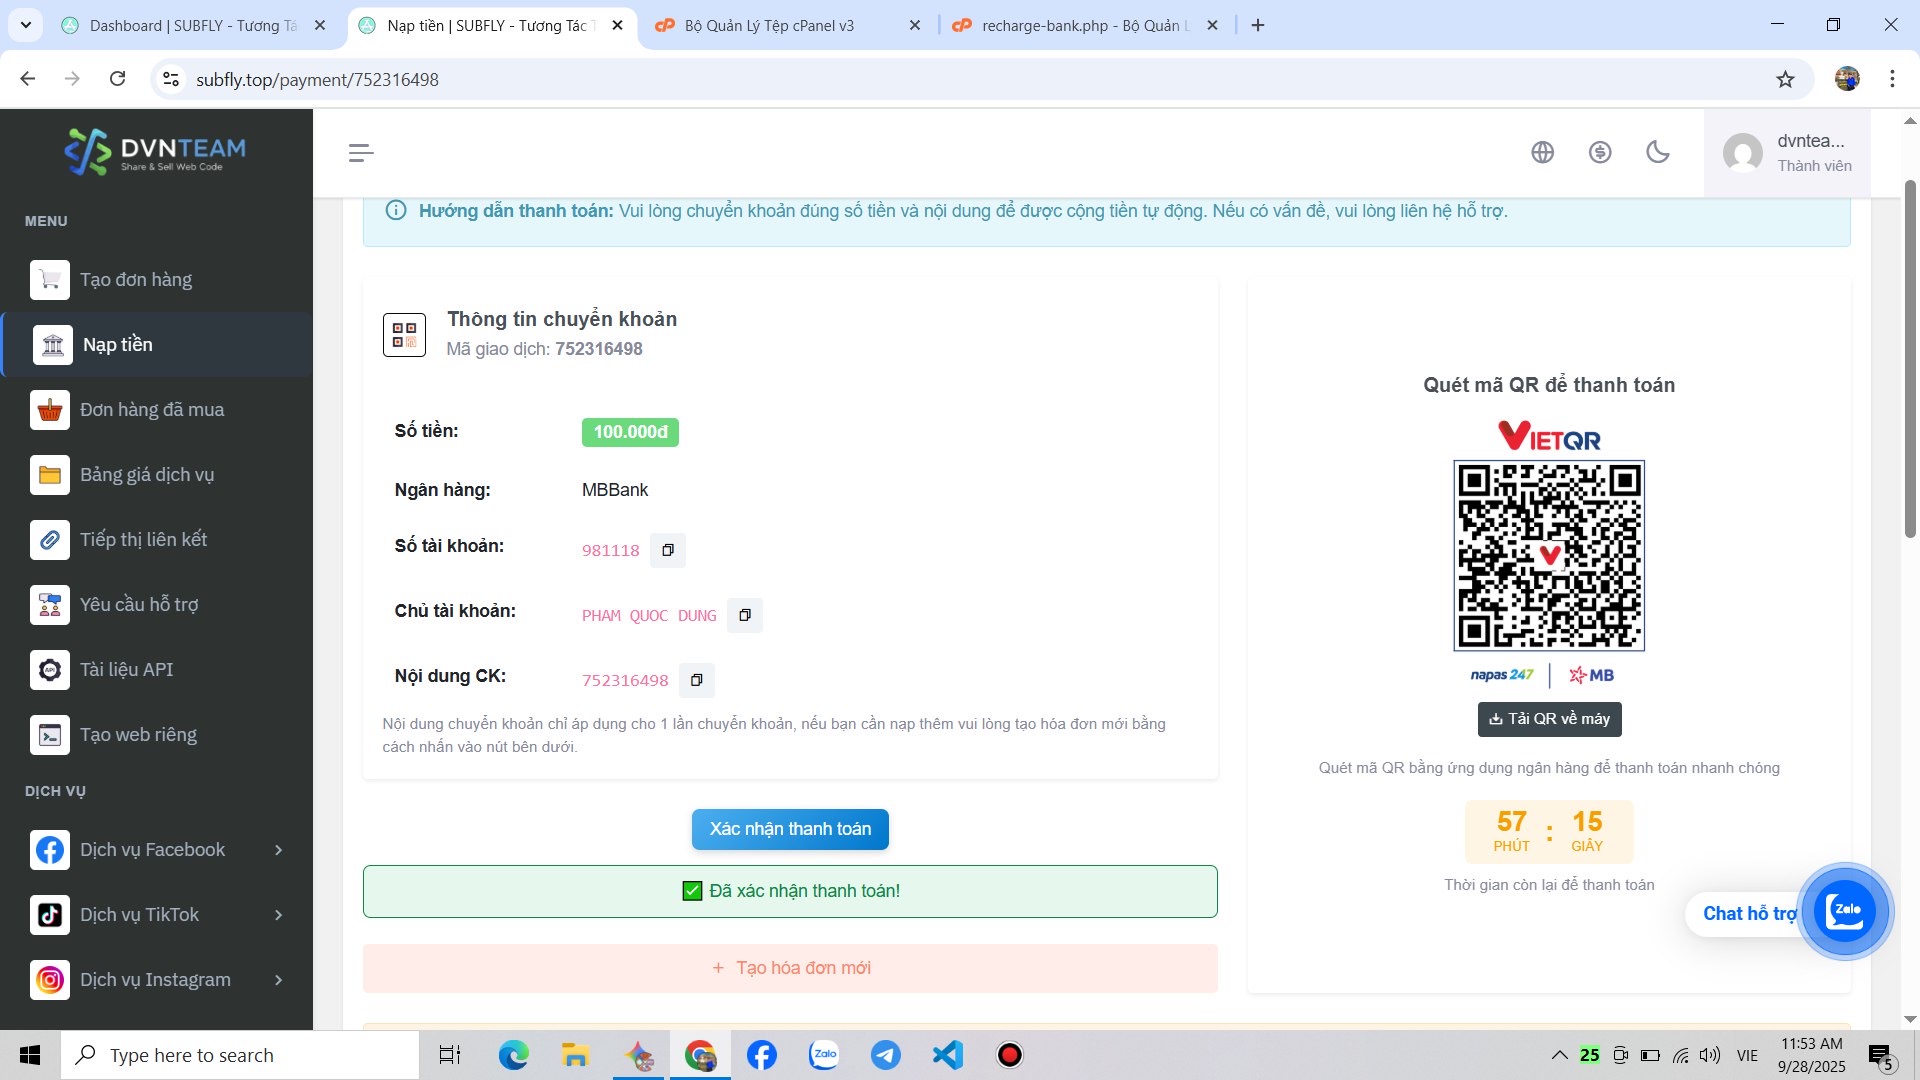Click the taskbar search box
1920x1080 pixels.
(x=240, y=1055)
